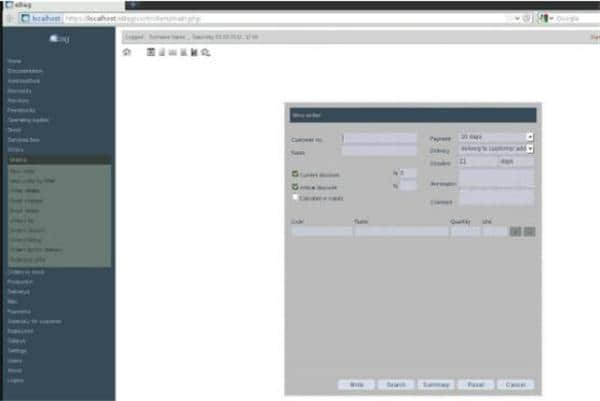
Task: Toggle the Initial discount checkbox
Action: pyautogui.click(x=295, y=187)
